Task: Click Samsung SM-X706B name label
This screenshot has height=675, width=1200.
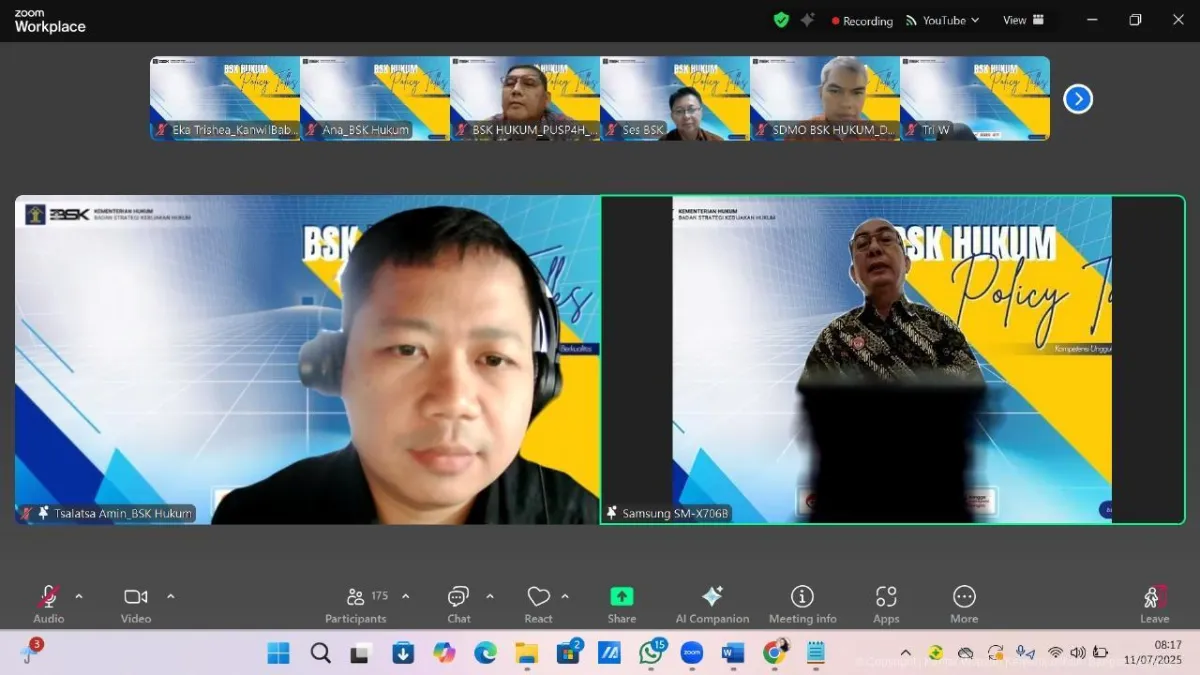Action: point(676,513)
